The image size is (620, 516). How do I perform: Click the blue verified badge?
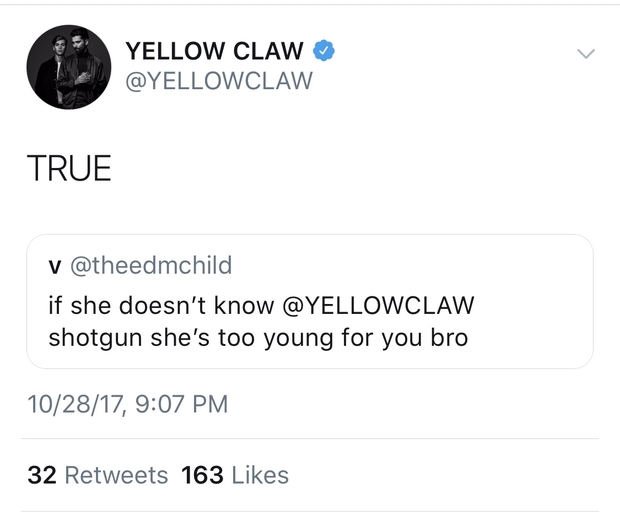tap(323, 50)
